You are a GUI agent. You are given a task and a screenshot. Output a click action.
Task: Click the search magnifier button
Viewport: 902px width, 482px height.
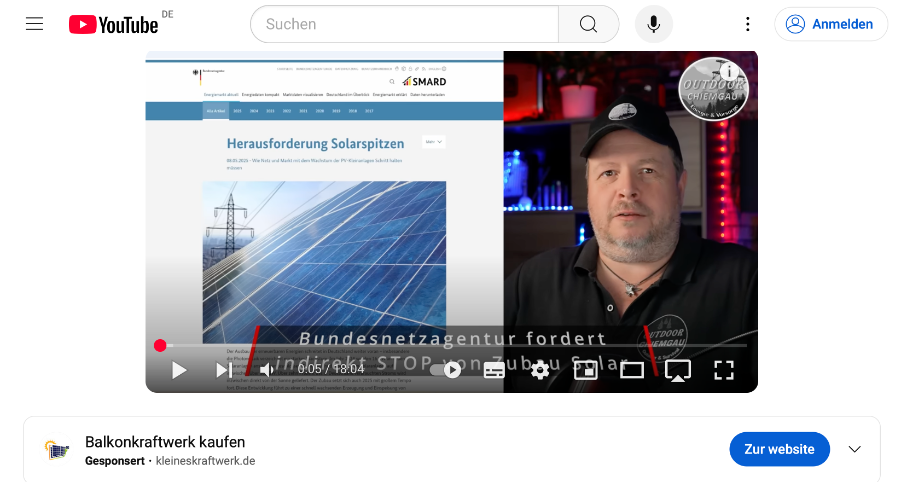coord(588,24)
